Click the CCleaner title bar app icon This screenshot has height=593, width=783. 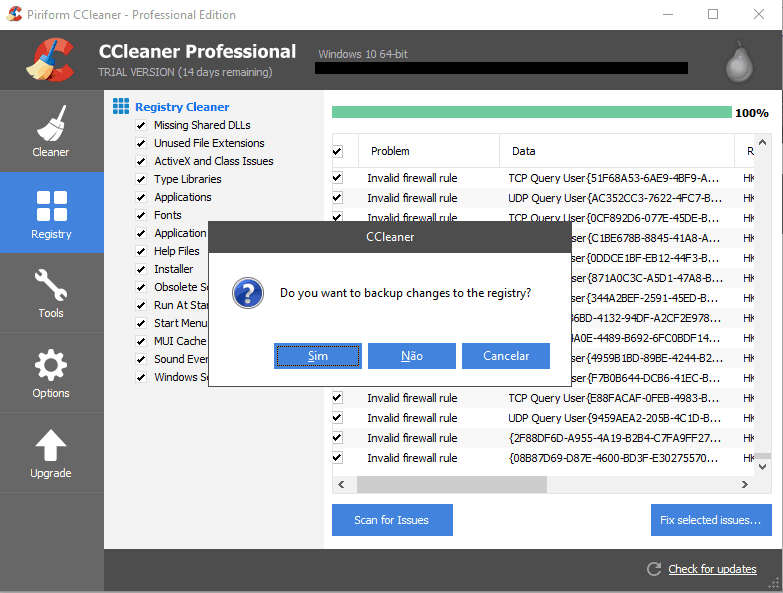point(14,14)
